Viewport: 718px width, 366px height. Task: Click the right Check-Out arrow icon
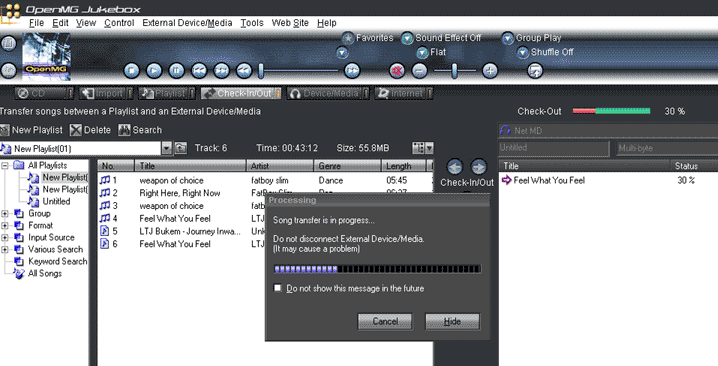(479, 167)
